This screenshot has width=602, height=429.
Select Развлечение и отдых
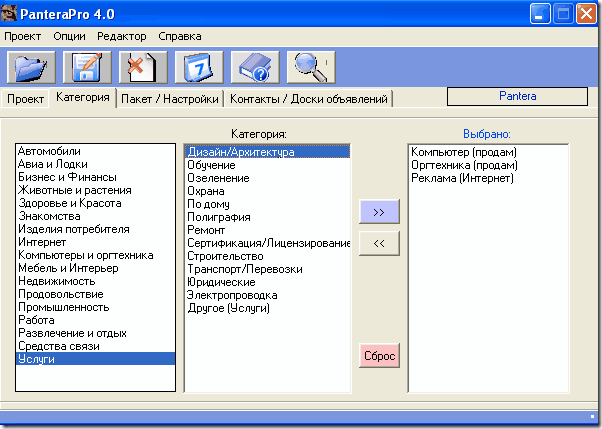pos(95,333)
